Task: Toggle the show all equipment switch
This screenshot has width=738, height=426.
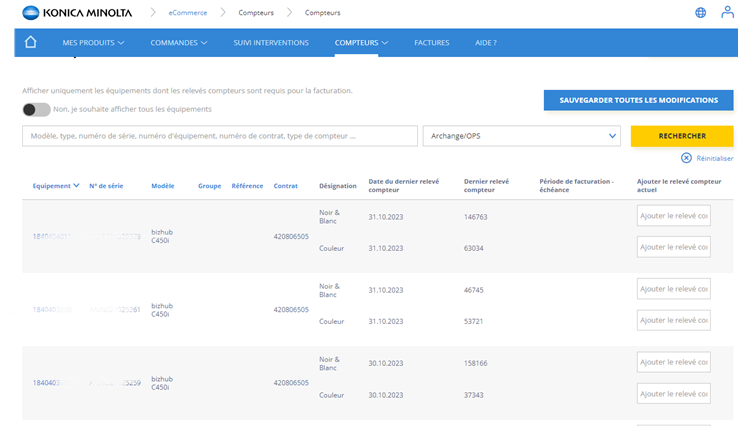Action: [x=36, y=110]
